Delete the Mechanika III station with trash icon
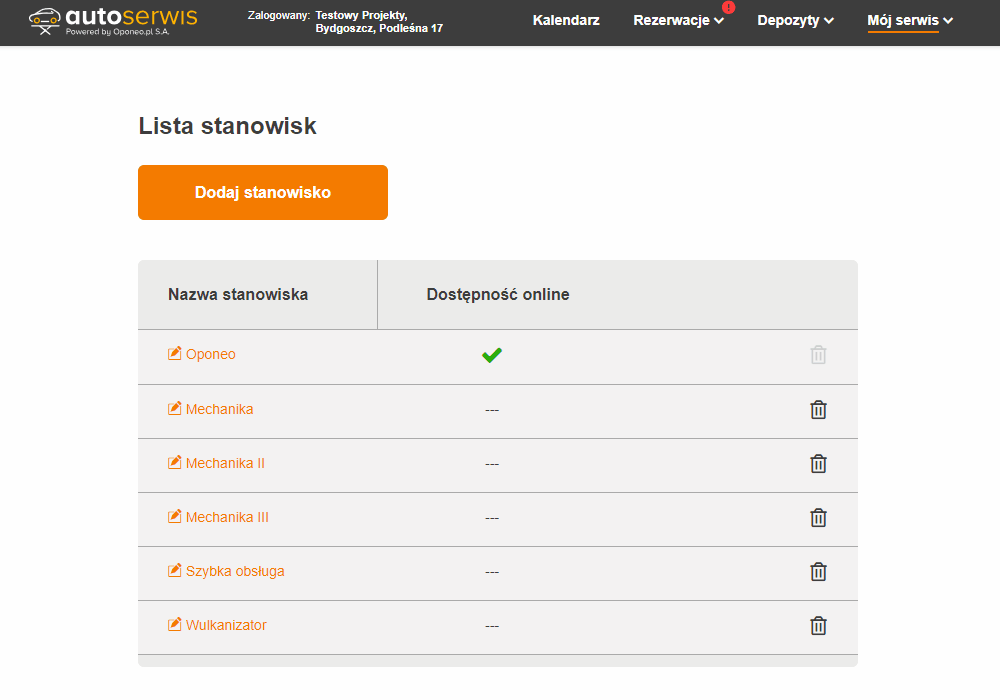 pos(818,518)
